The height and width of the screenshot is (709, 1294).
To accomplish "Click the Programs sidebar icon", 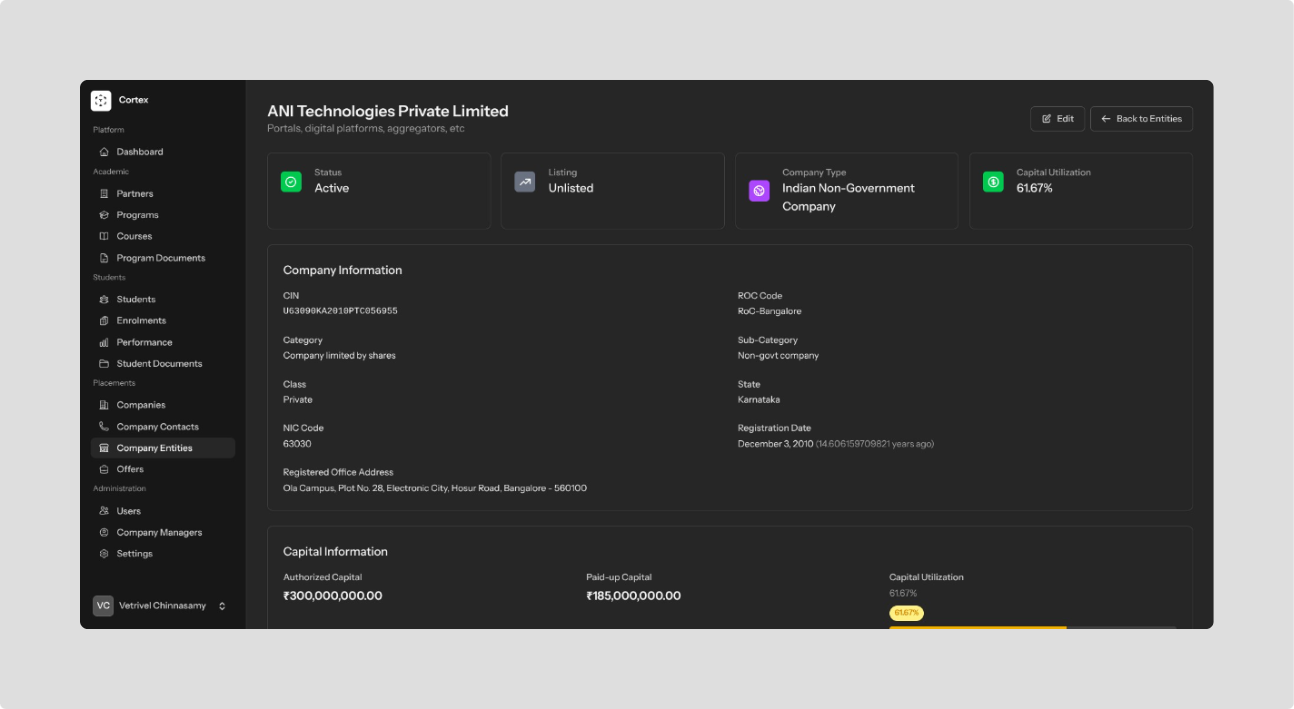I will tap(104, 215).
